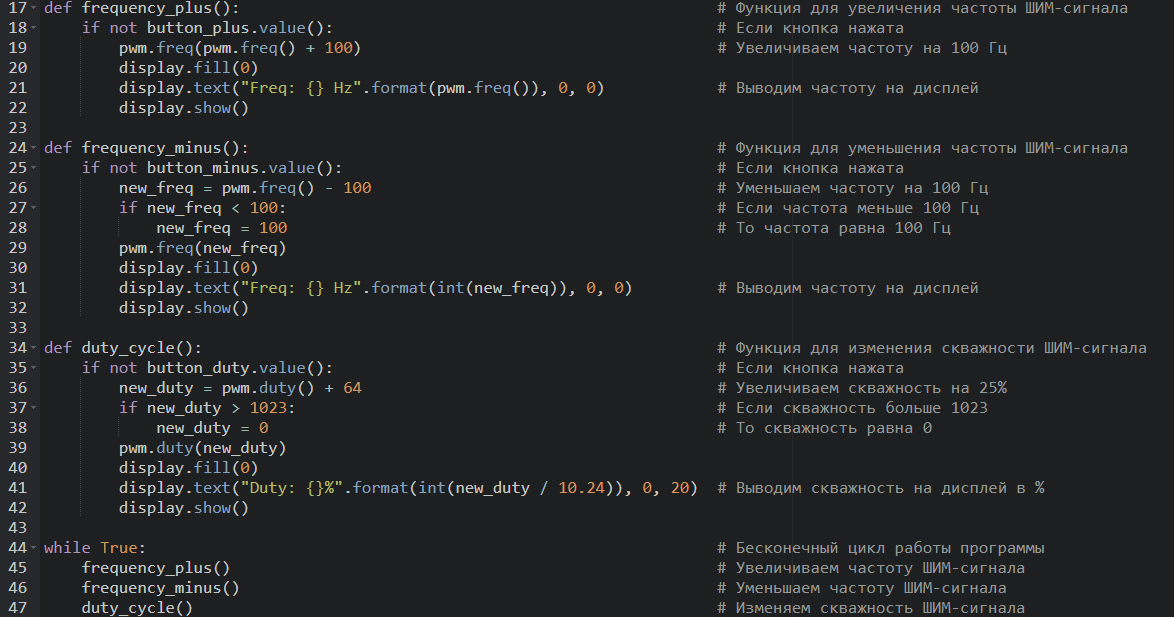Screen dimensions: 1174x617
Task: Place cursor in the "Freq: {} Hz" string on line 21
Action: (x=301, y=88)
